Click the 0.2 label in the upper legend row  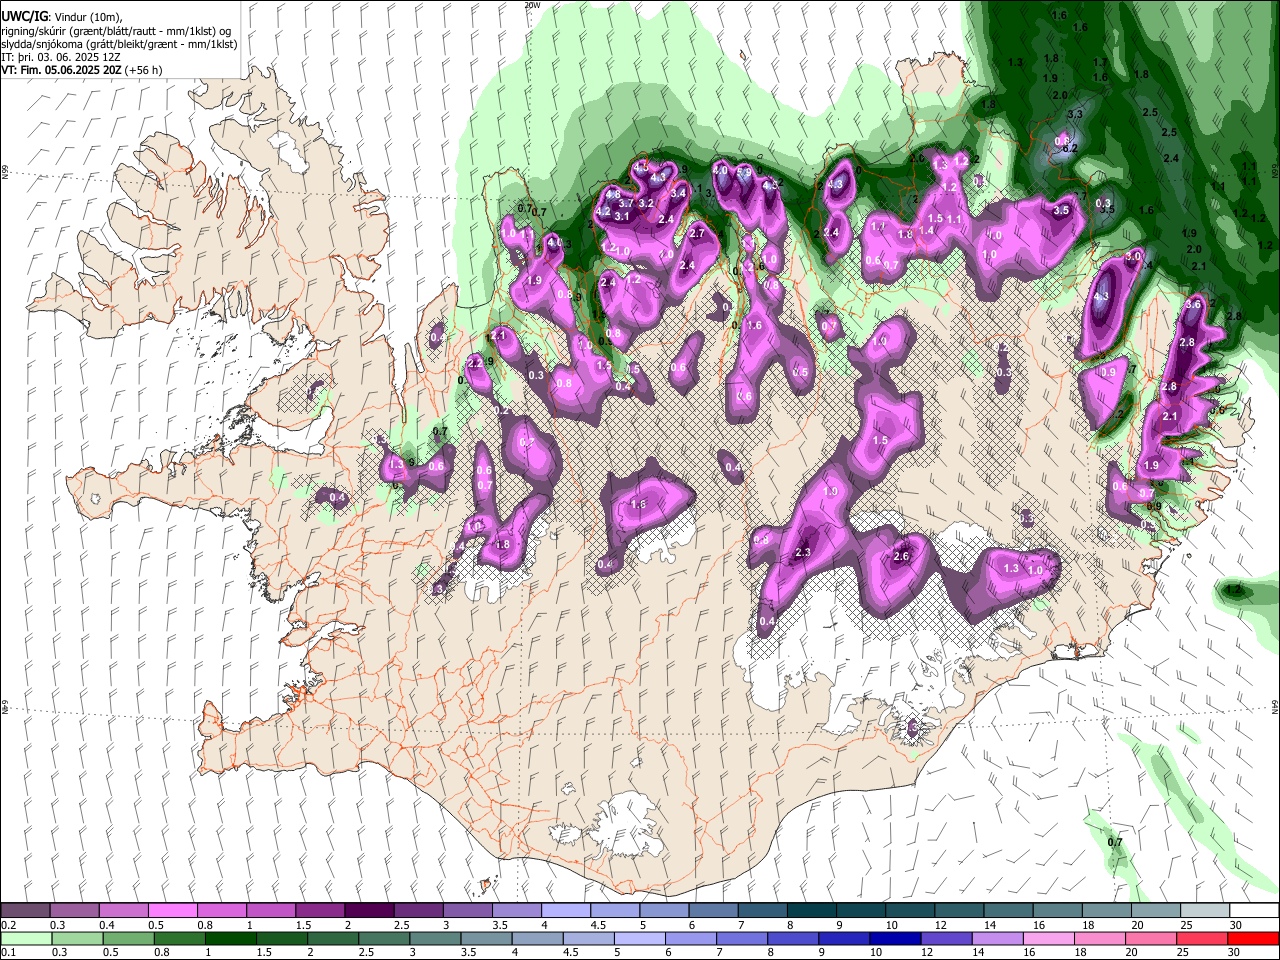tap(8, 925)
